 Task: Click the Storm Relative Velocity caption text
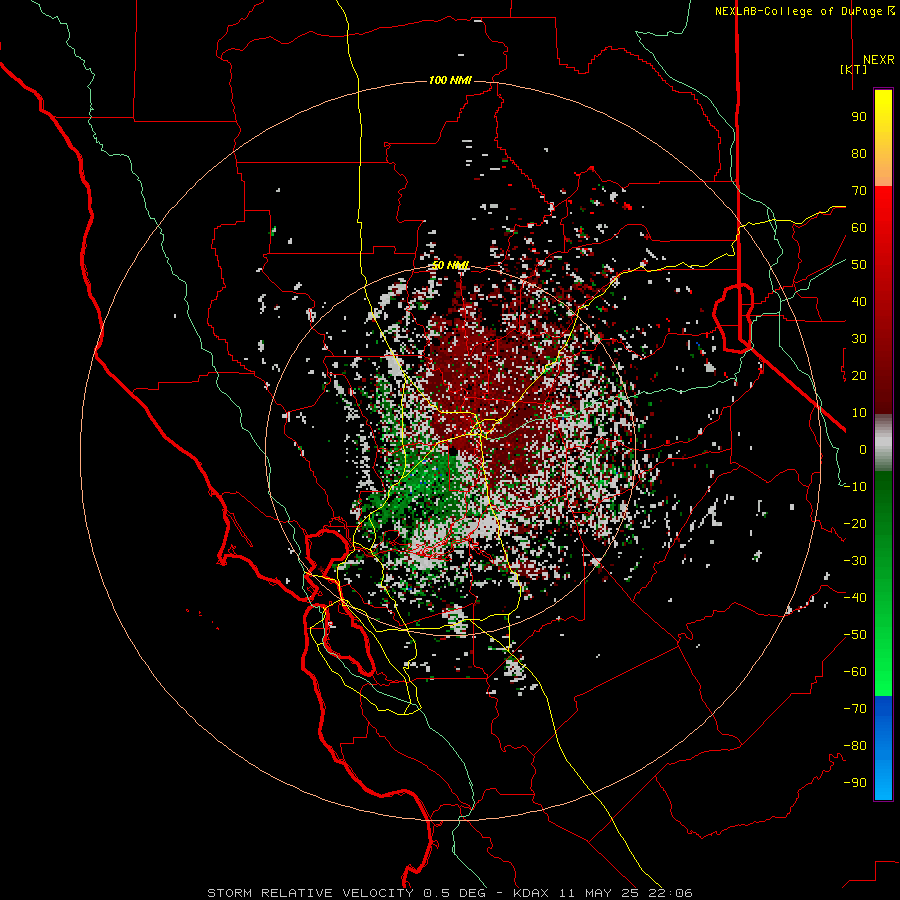click(x=449, y=893)
